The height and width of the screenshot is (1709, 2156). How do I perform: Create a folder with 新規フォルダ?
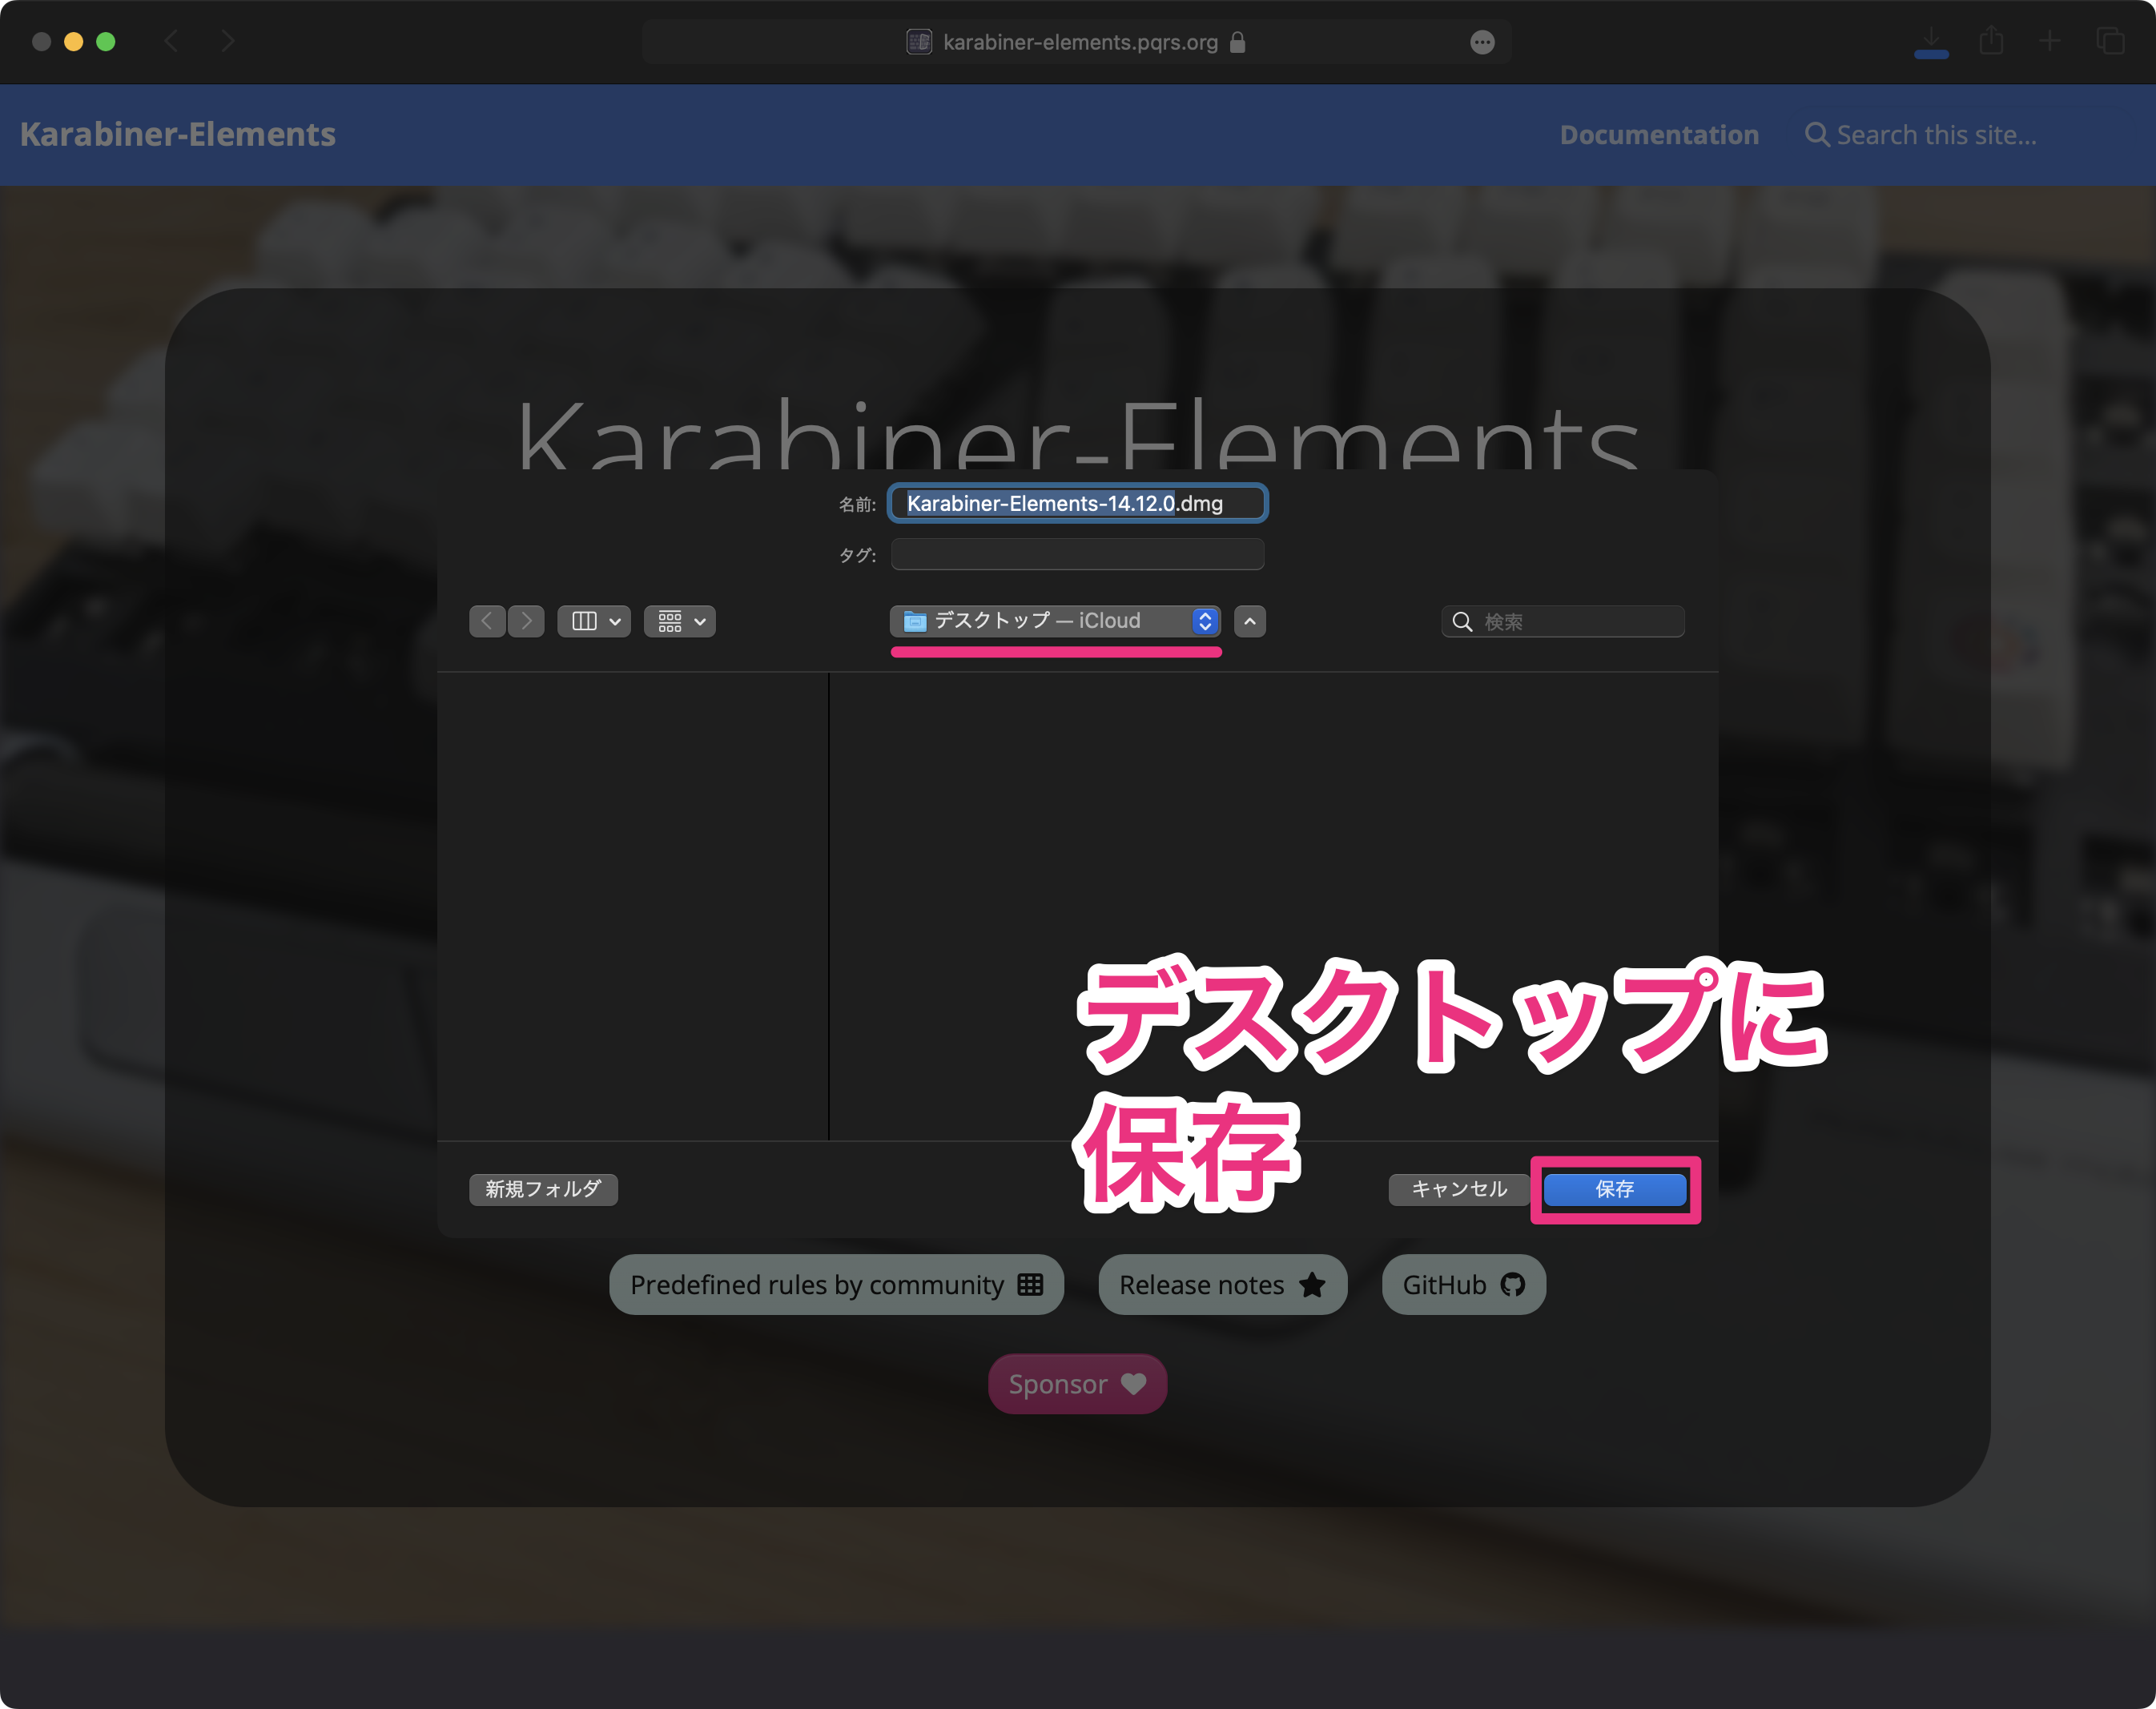click(x=543, y=1189)
